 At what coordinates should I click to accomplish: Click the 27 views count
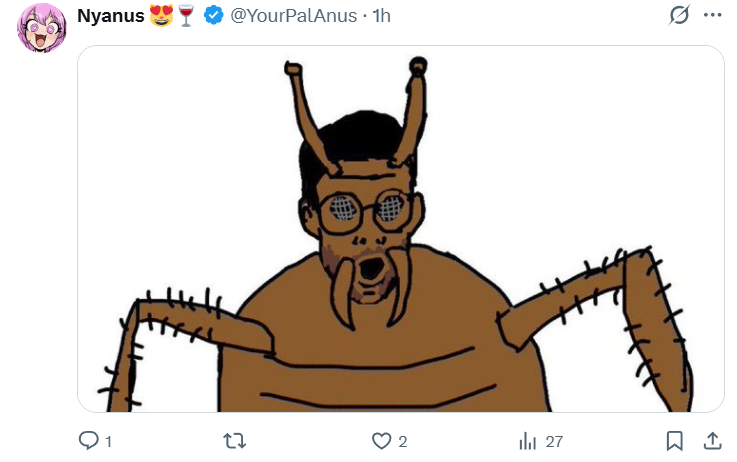coord(554,442)
